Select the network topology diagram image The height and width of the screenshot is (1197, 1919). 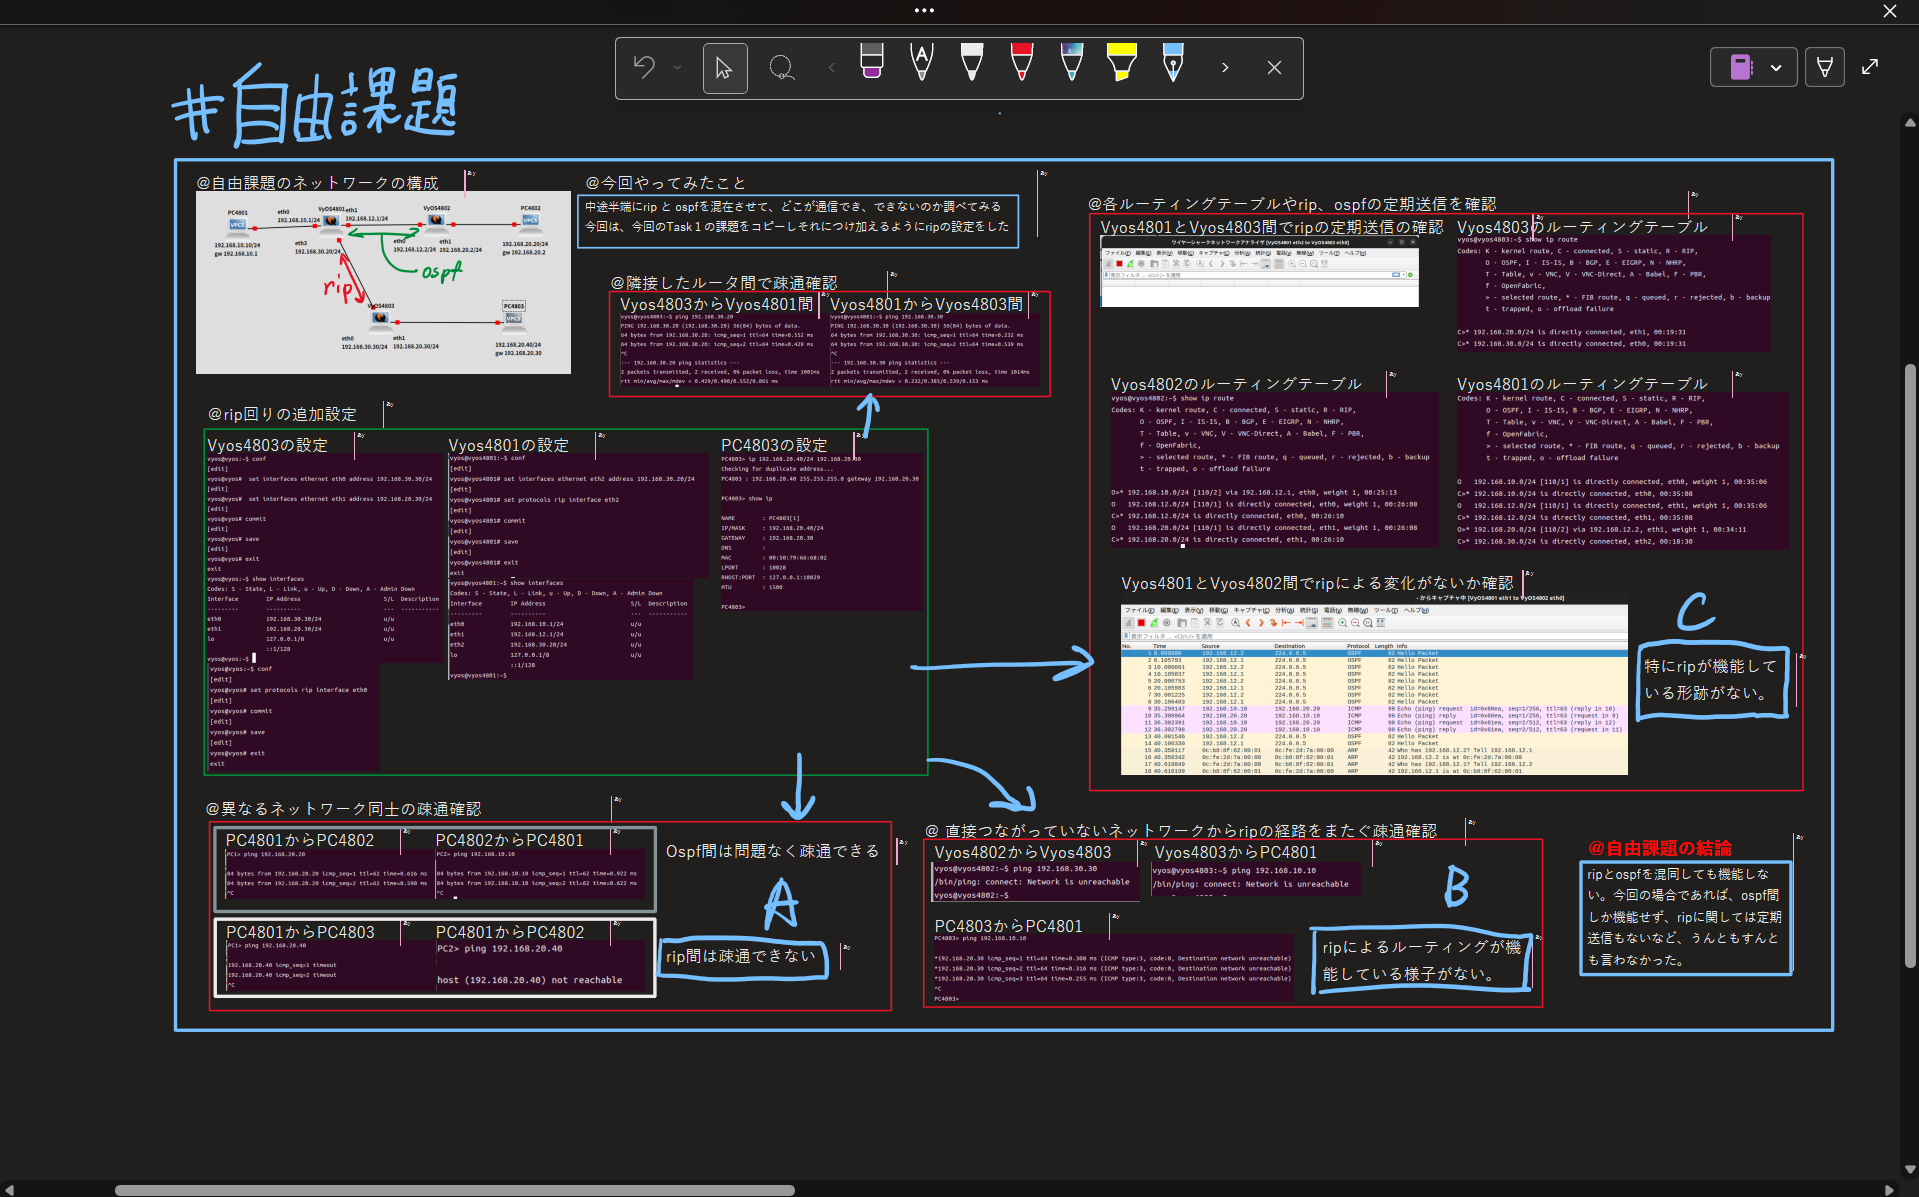(383, 283)
